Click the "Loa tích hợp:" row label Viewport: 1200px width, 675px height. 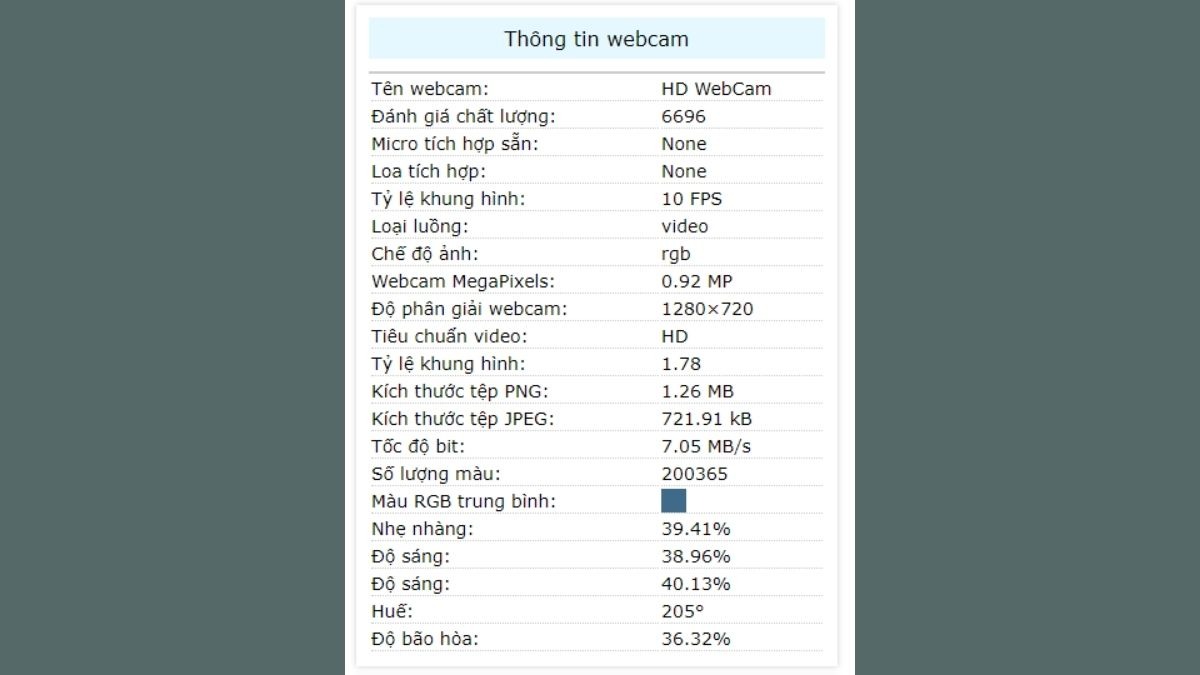[x=428, y=171]
